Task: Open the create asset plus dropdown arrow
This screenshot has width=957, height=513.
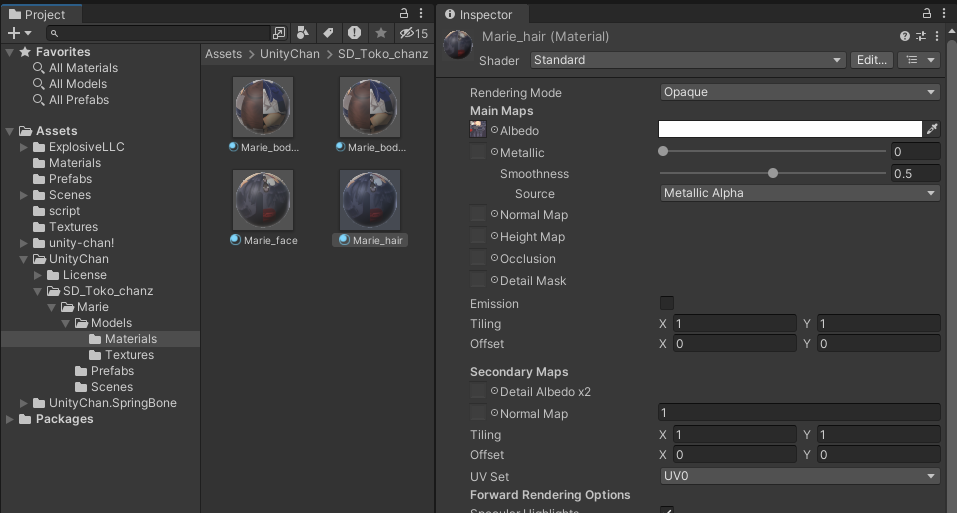Action: [x=28, y=33]
